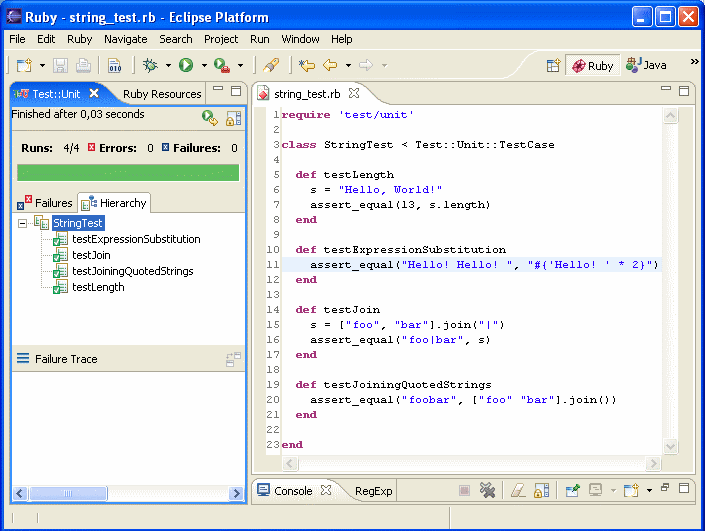This screenshot has width=705, height=531.
Task: Open the Debug dropdown arrow
Action: (168, 66)
